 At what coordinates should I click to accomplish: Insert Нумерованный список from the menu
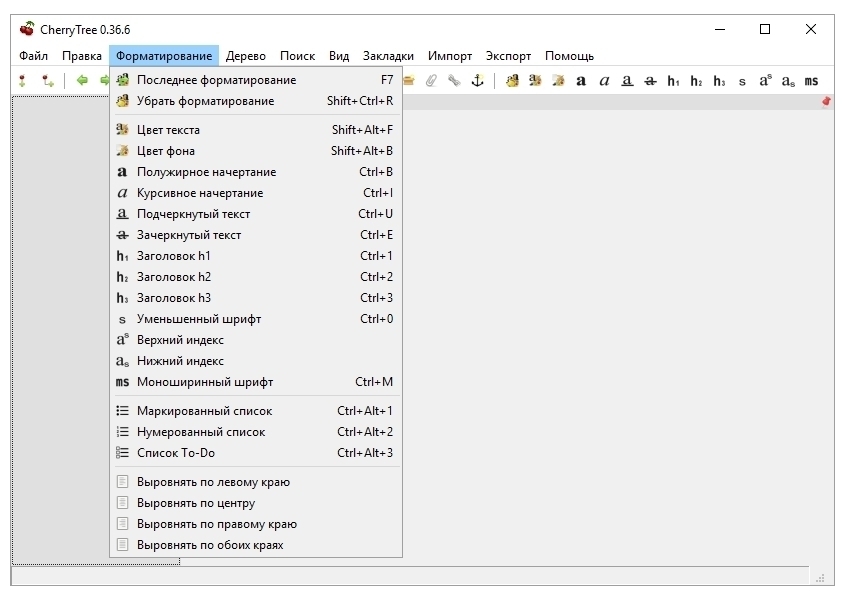255,432
